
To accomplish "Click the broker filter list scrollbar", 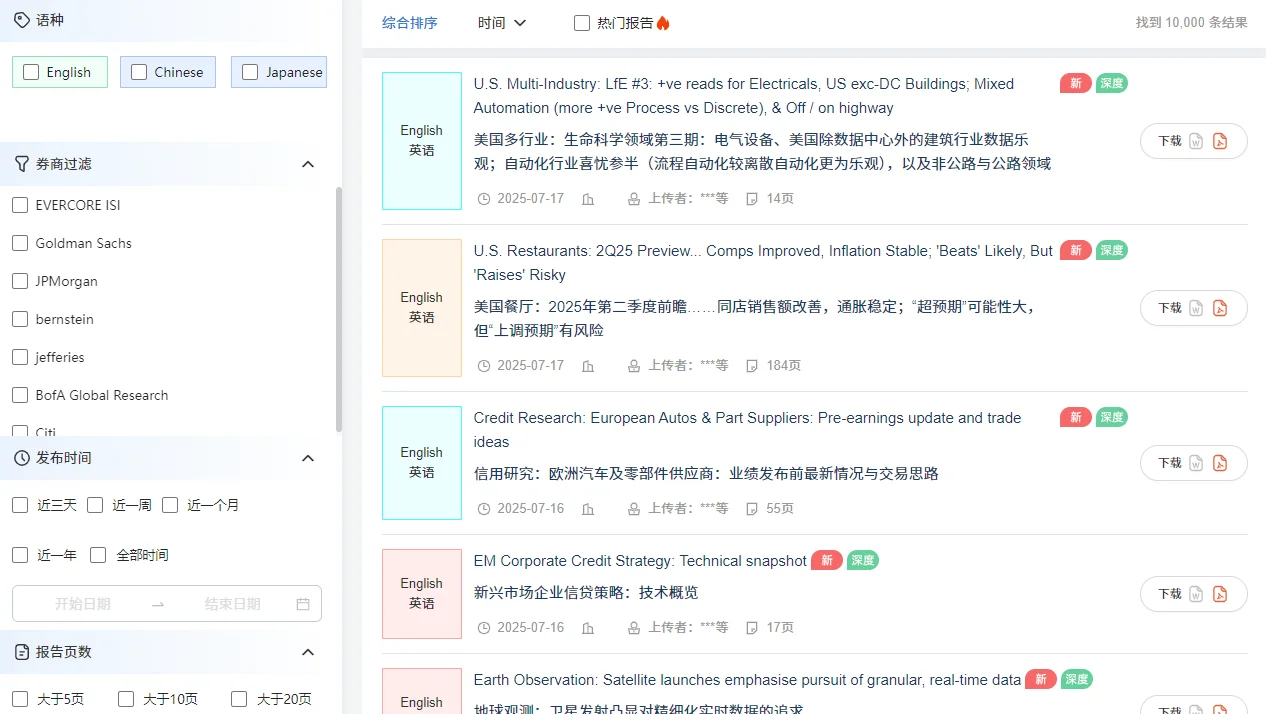I will click(x=338, y=310).
